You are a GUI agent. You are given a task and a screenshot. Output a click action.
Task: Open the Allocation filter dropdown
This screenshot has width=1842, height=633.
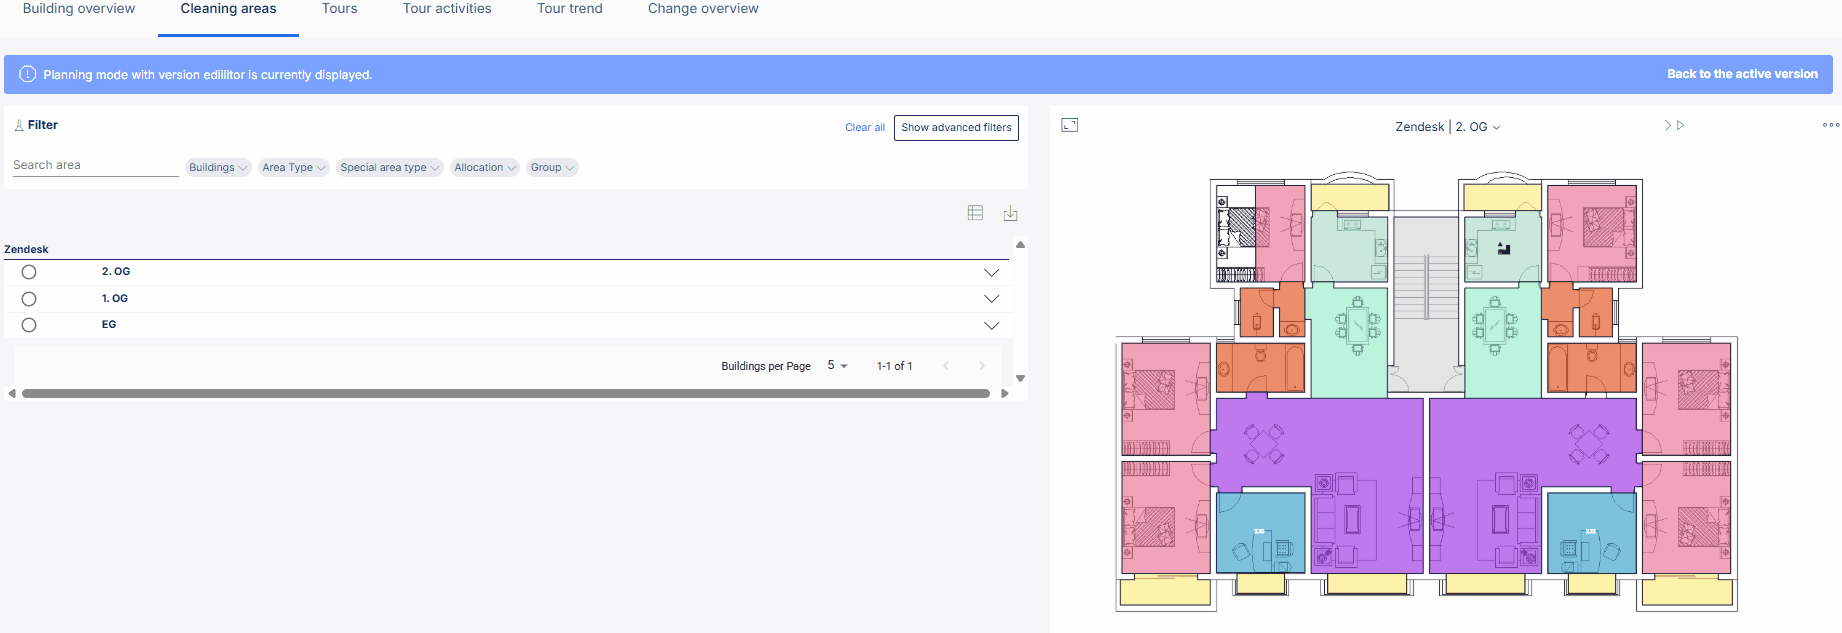tap(485, 167)
